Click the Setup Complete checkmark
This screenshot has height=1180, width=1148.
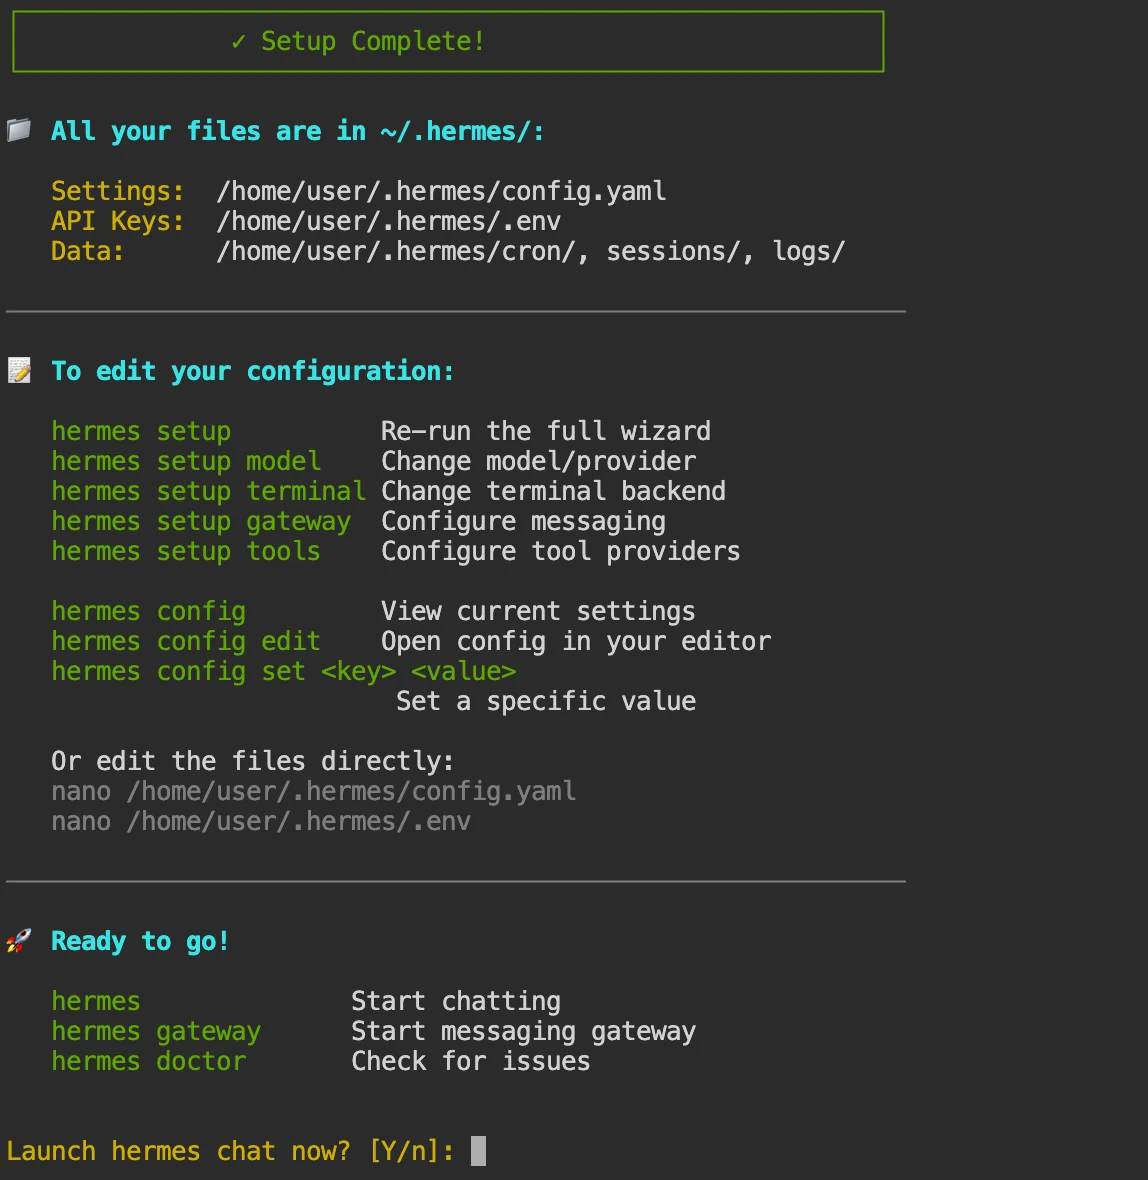coord(239,41)
